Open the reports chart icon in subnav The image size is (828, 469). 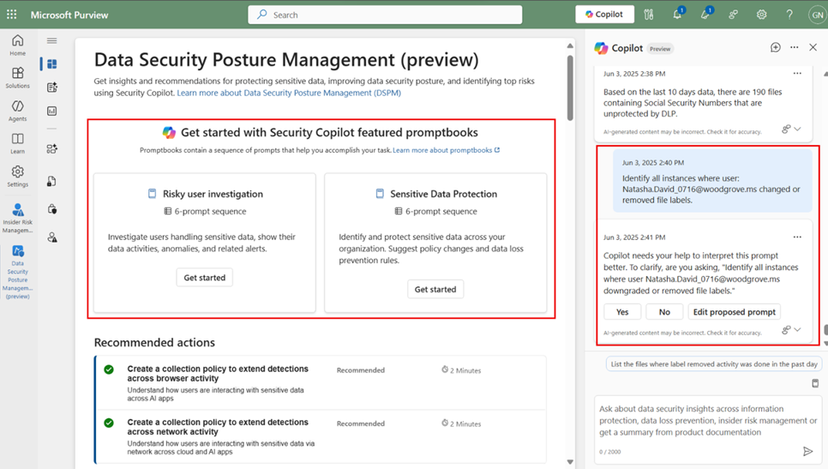point(52,111)
